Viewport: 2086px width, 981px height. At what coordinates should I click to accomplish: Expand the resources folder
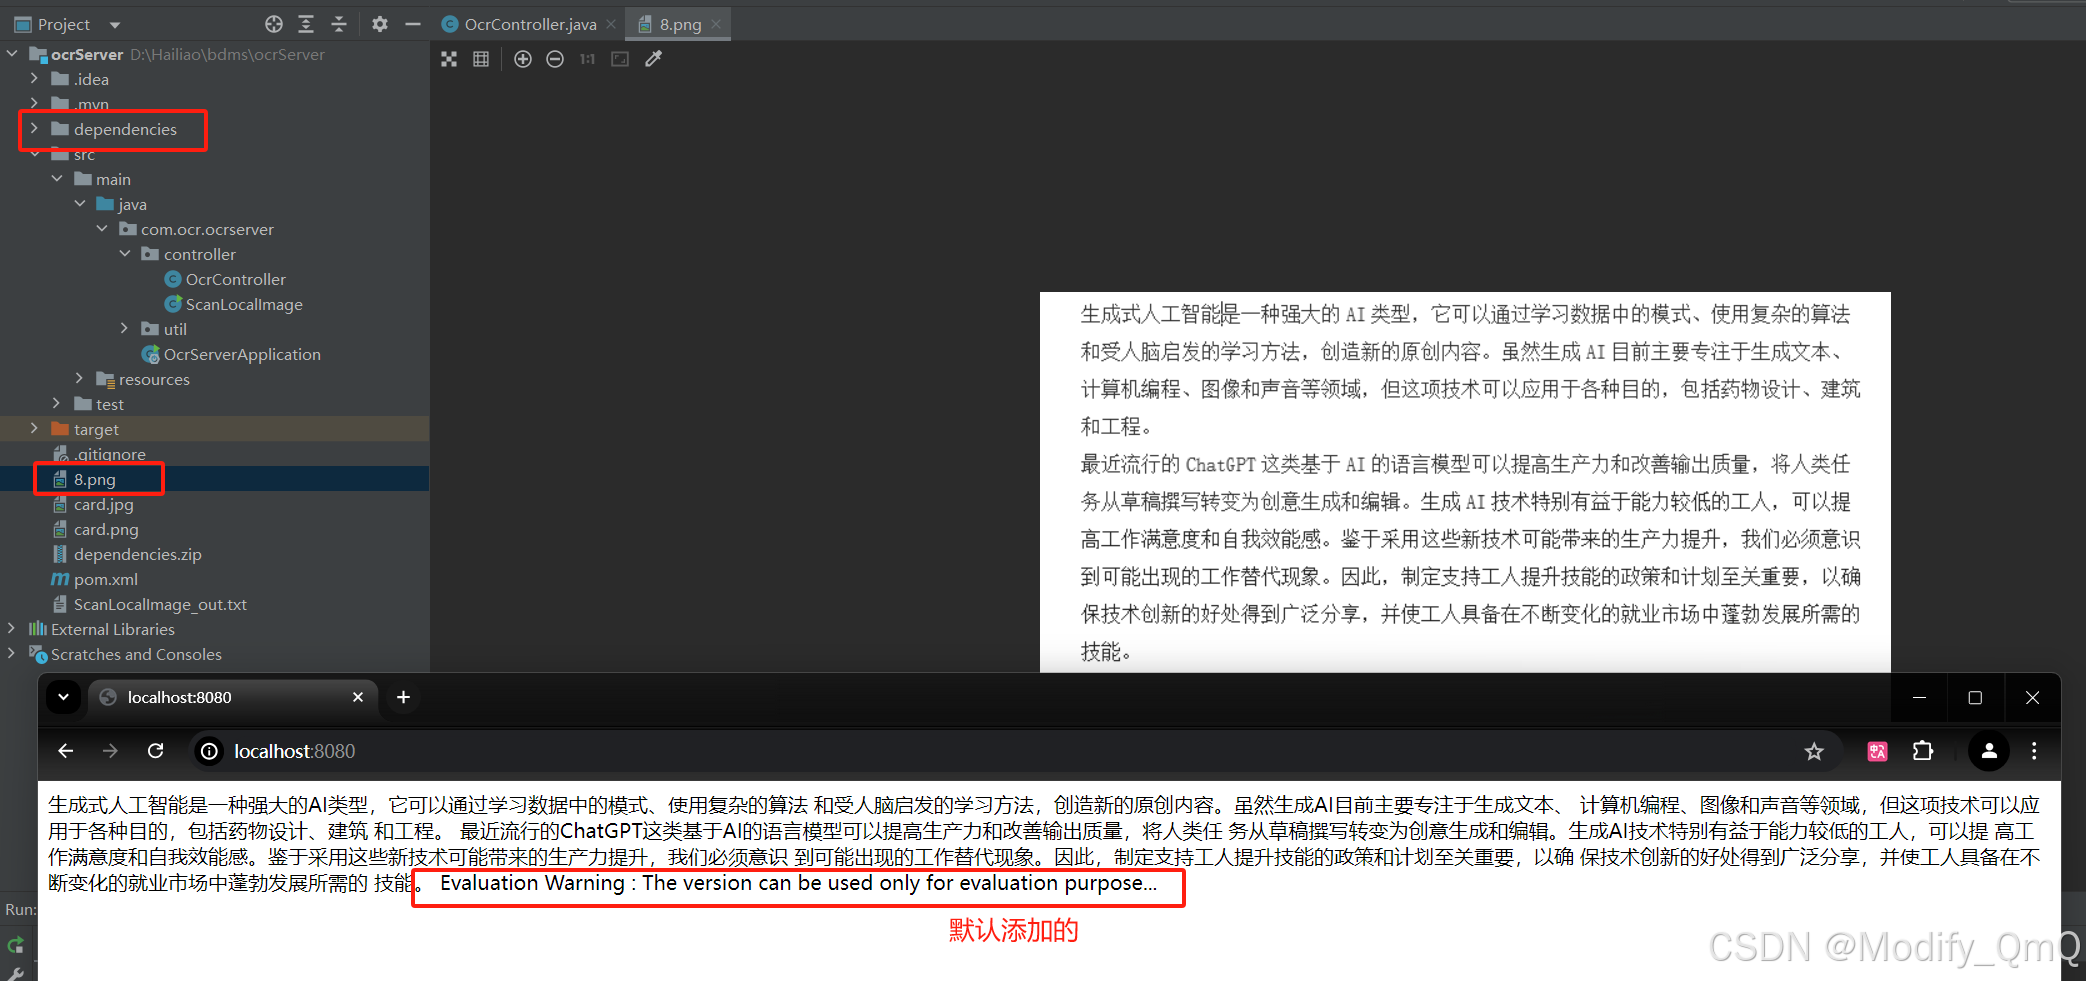point(80,378)
